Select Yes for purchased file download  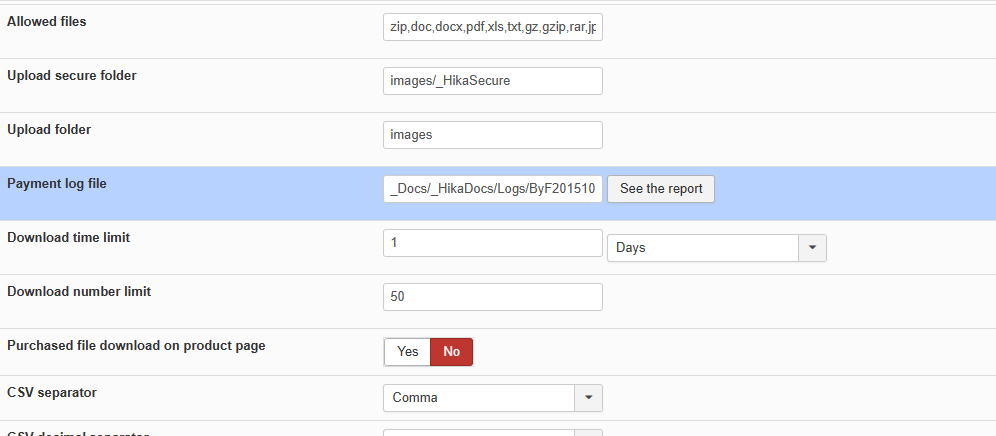[407, 352]
